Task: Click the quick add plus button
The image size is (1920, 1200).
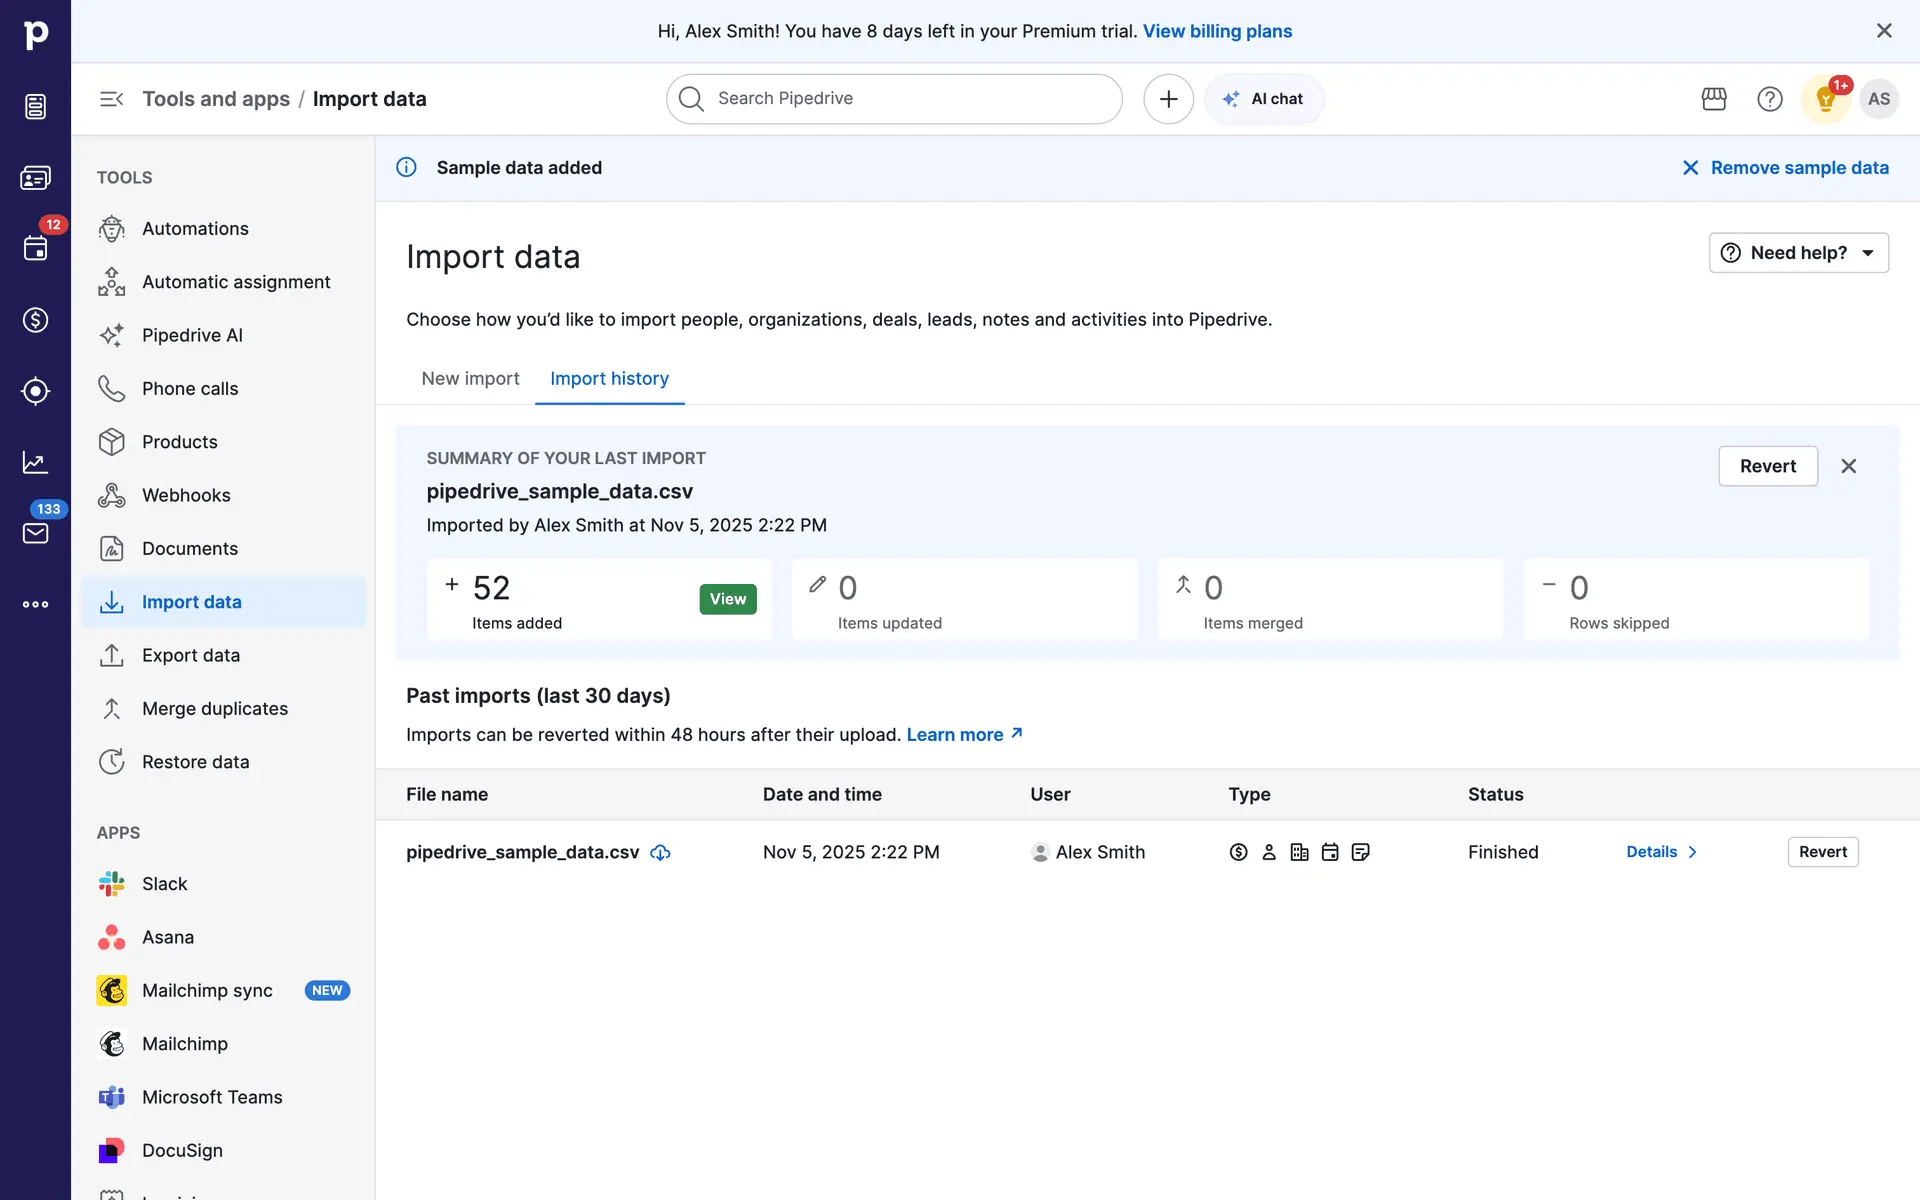Action: coord(1168,99)
